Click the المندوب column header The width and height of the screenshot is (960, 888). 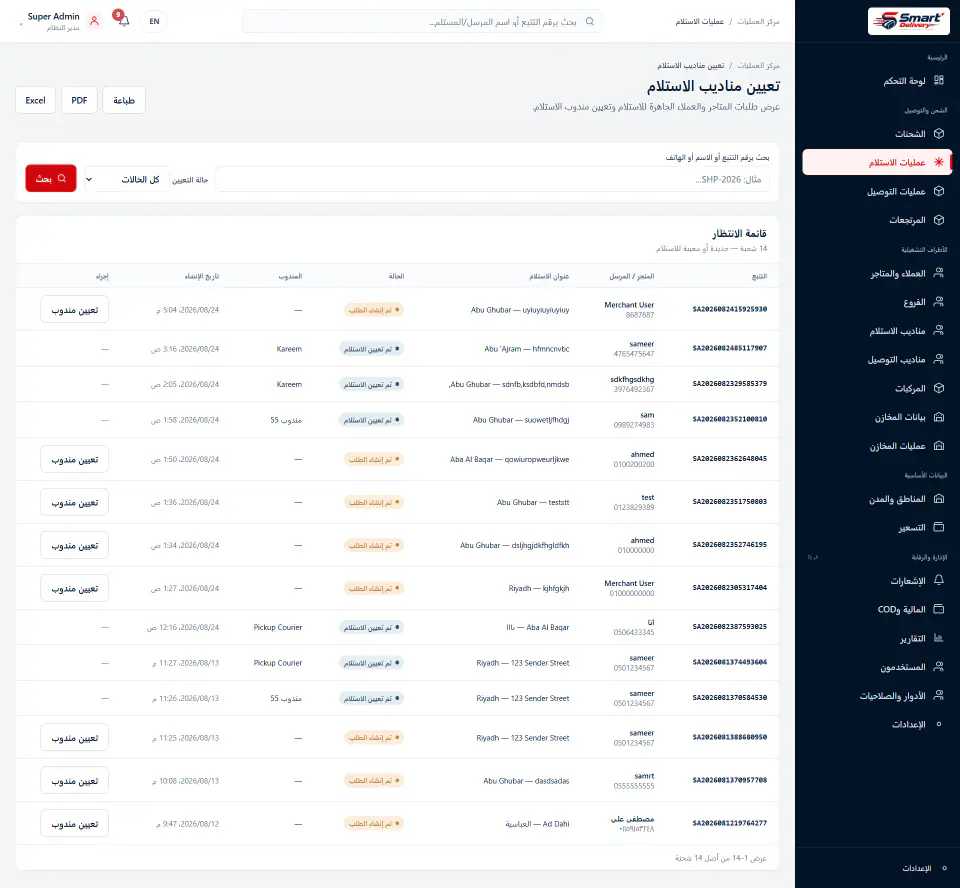[290, 276]
